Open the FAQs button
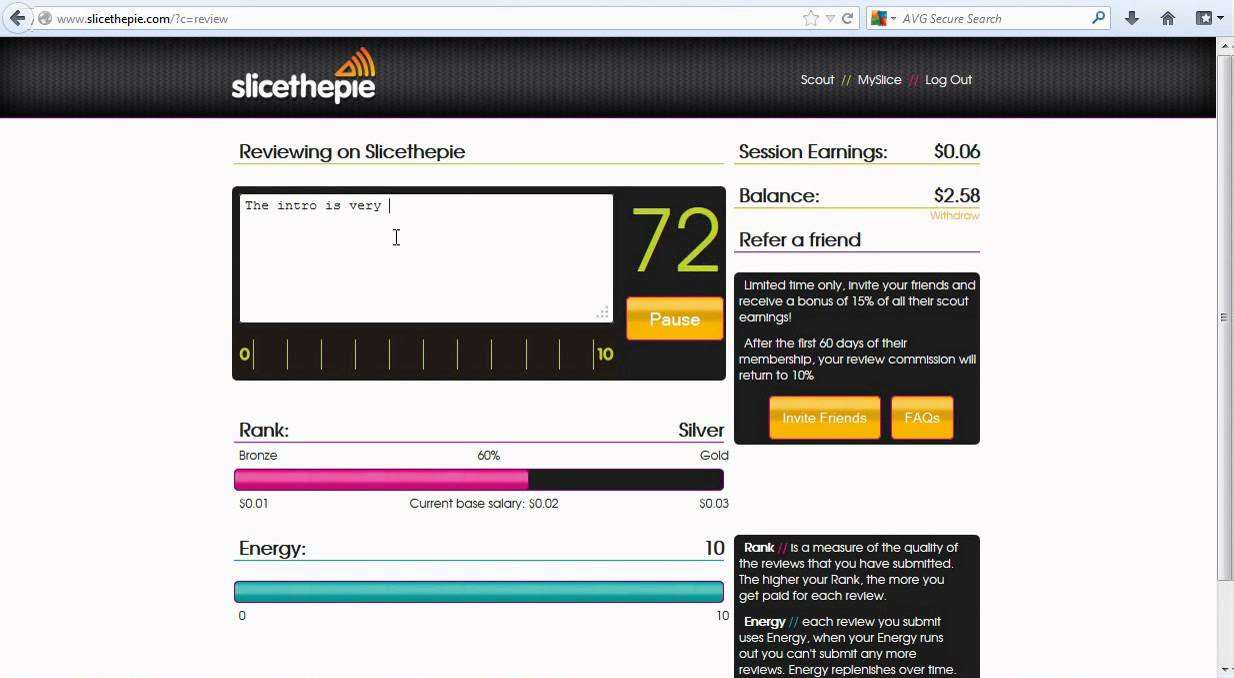 (x=922, y=418)
